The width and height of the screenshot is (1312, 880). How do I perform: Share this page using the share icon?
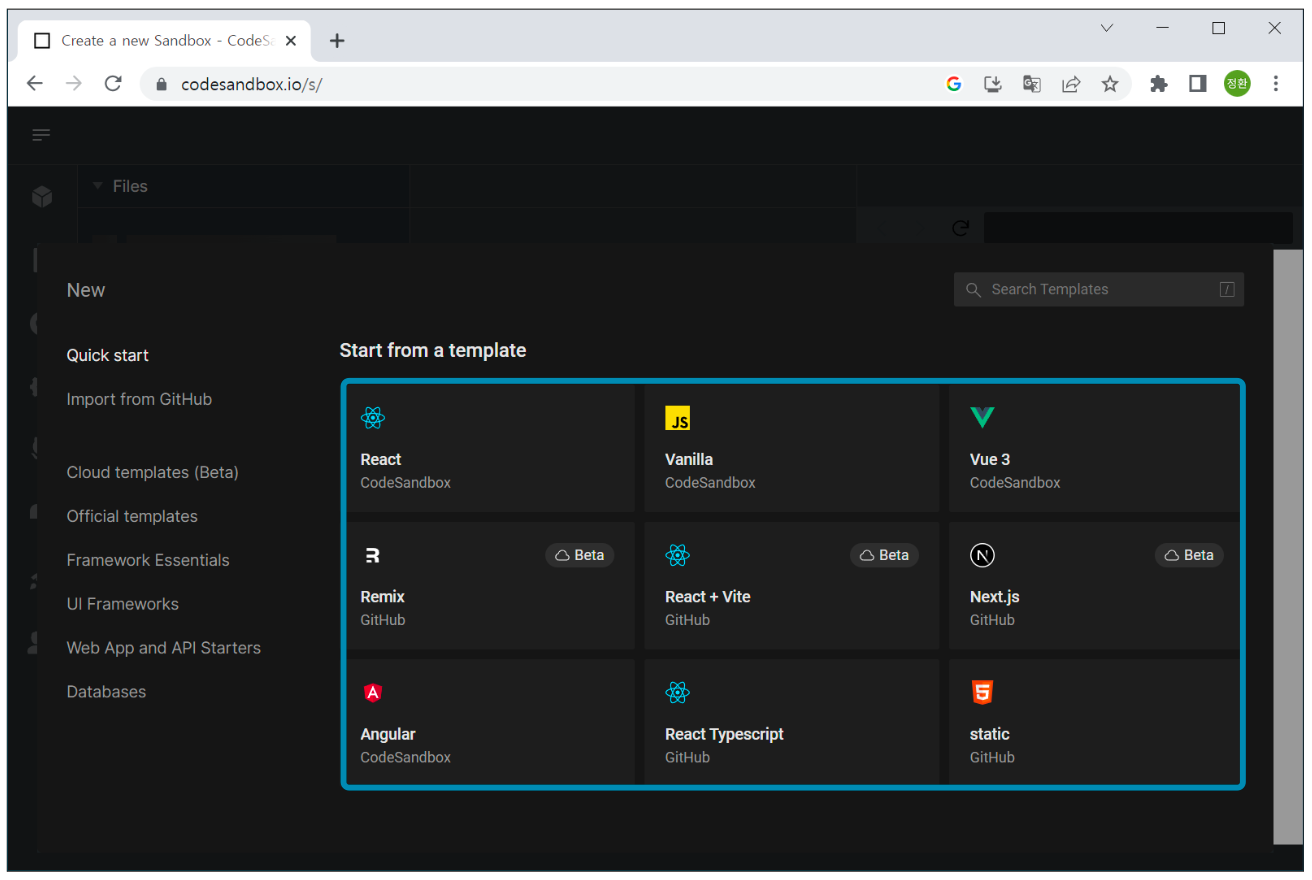click(x=1071, y=84)
